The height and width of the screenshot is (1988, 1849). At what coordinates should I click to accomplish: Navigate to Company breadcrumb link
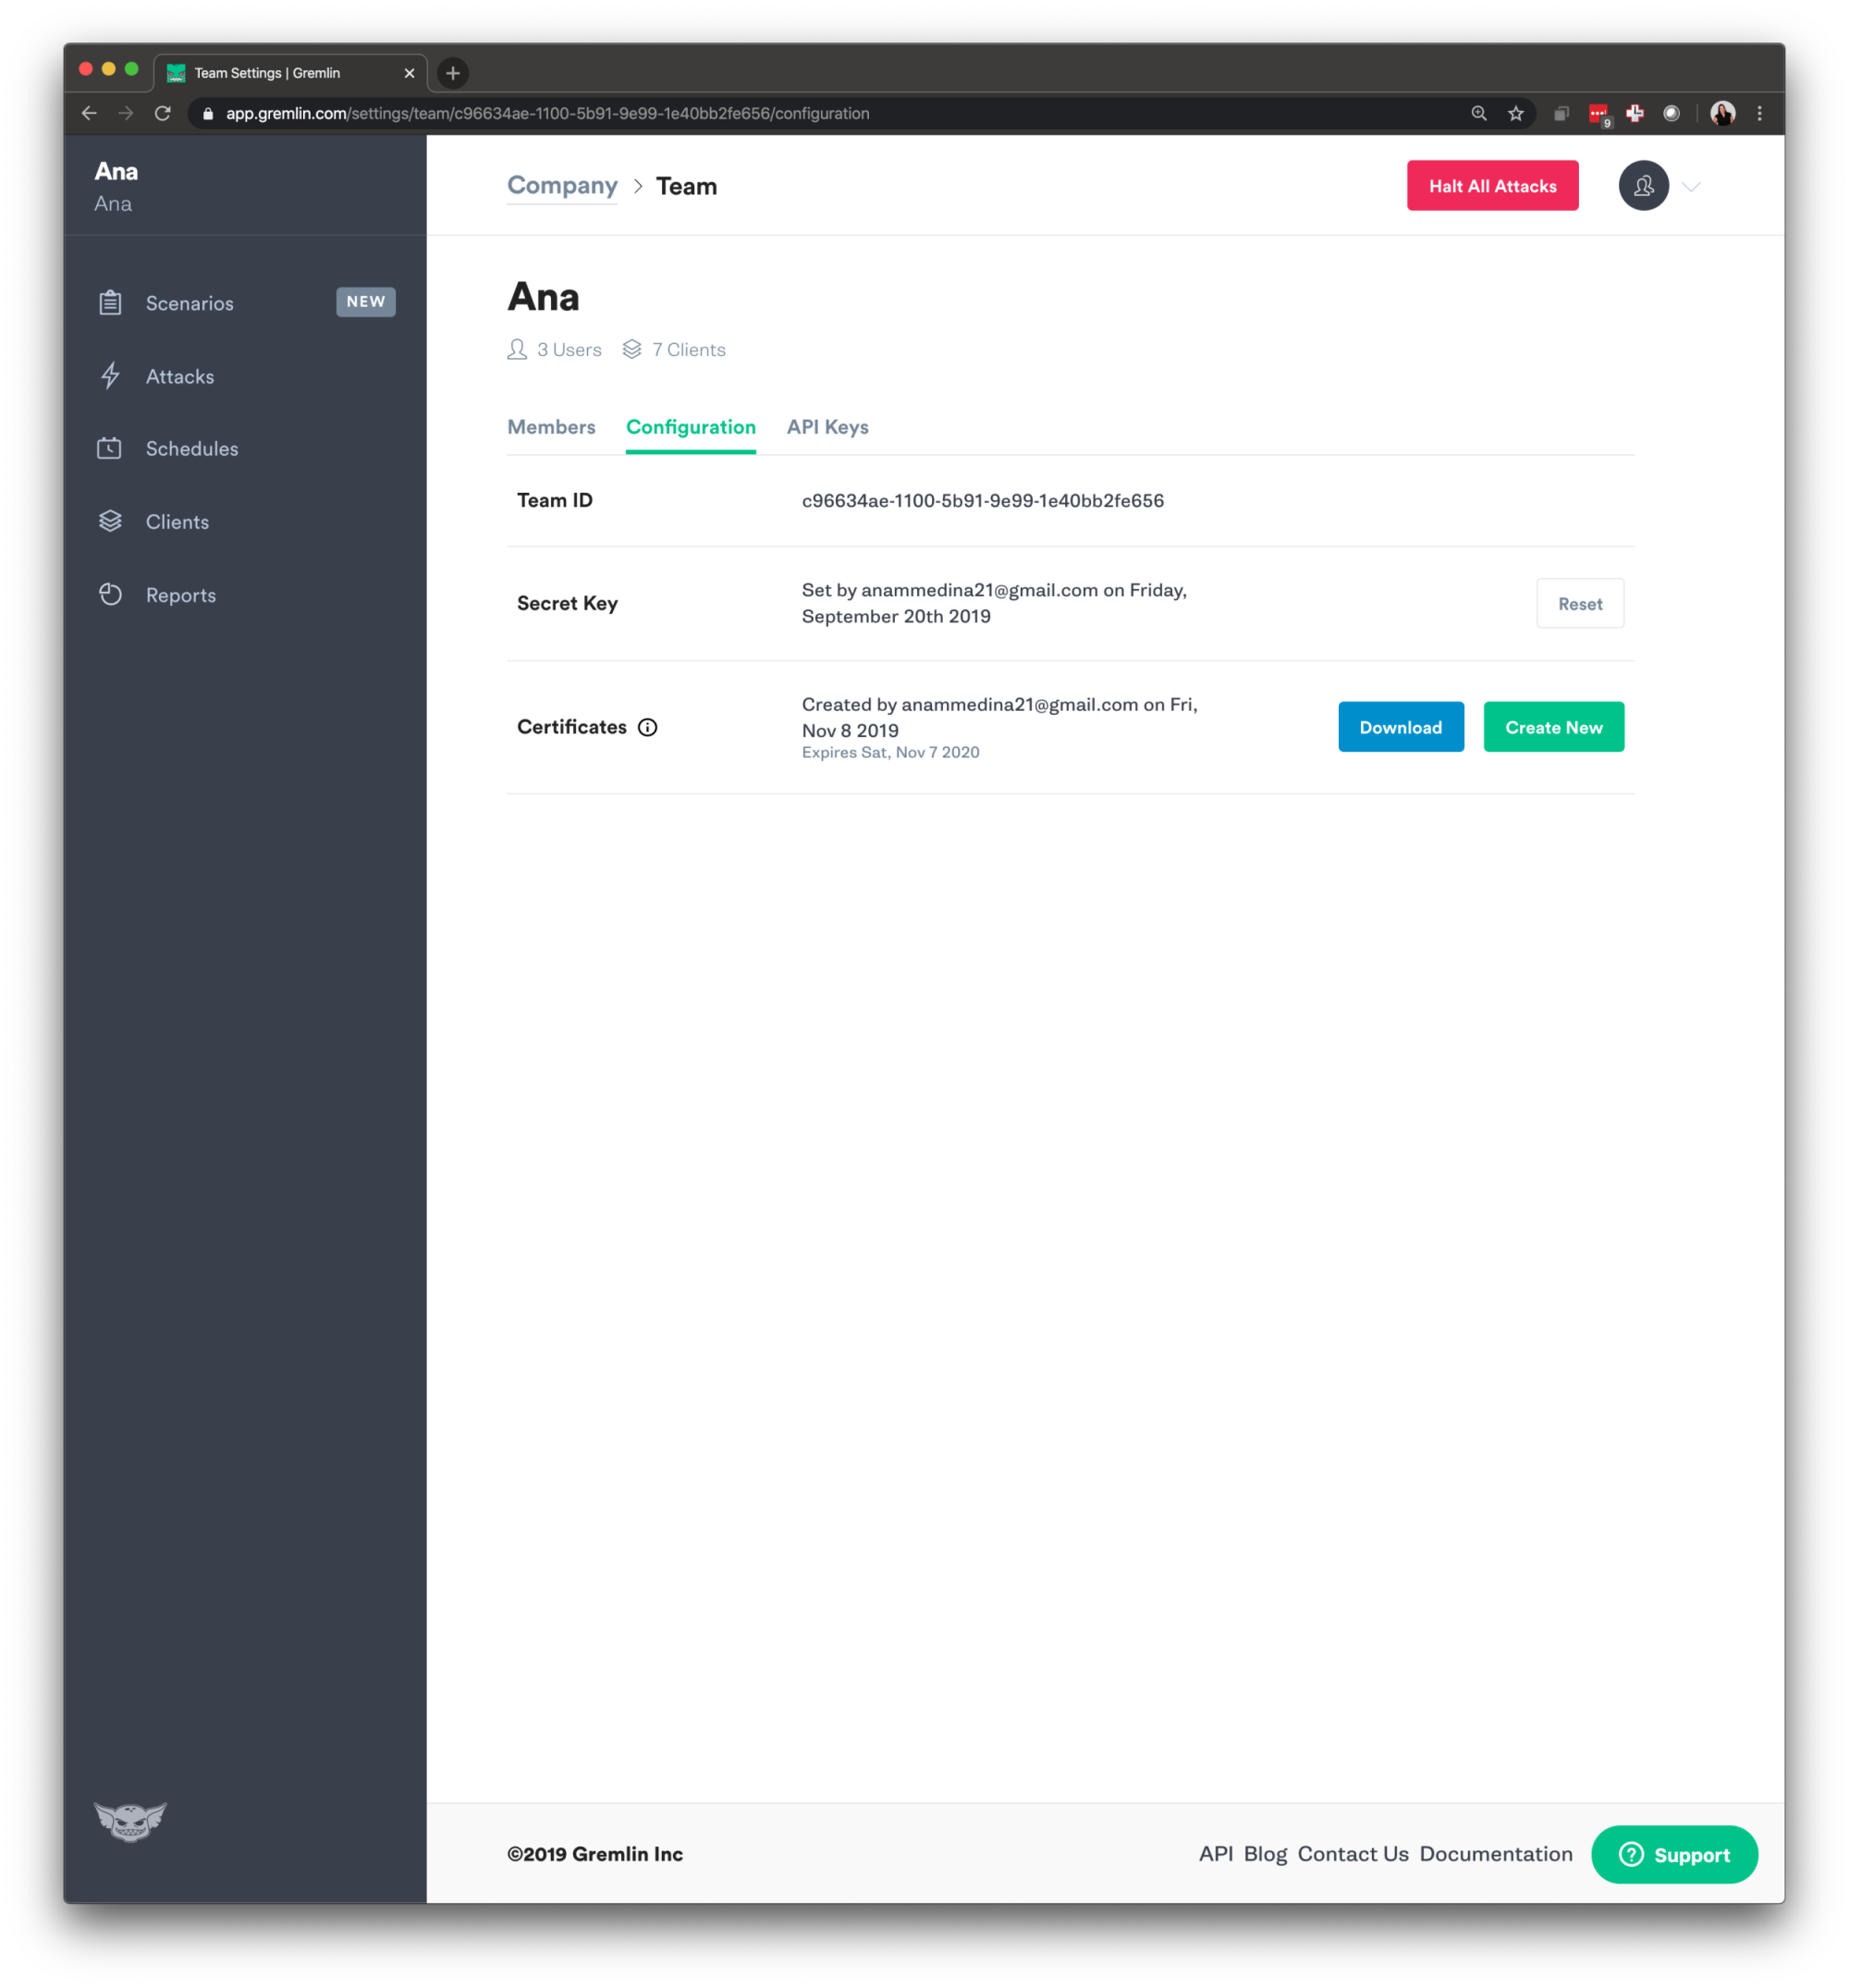562,186
